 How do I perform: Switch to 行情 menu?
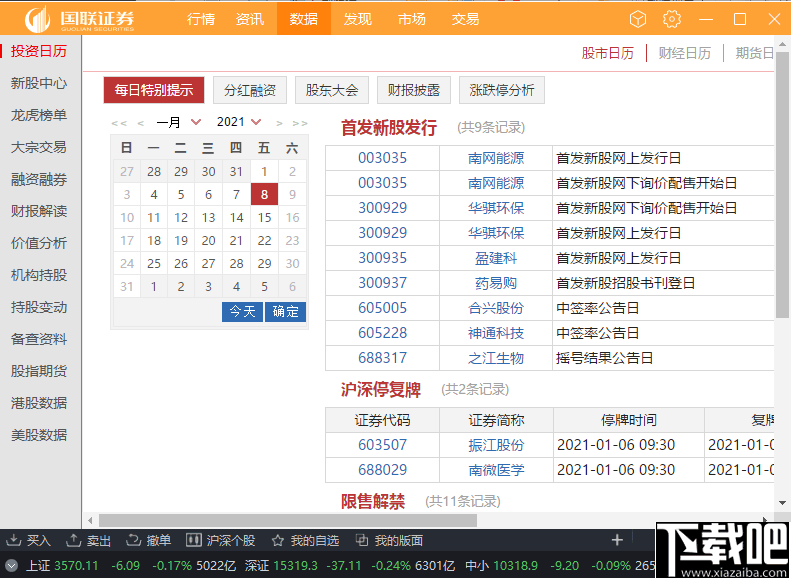pos(201,19)
